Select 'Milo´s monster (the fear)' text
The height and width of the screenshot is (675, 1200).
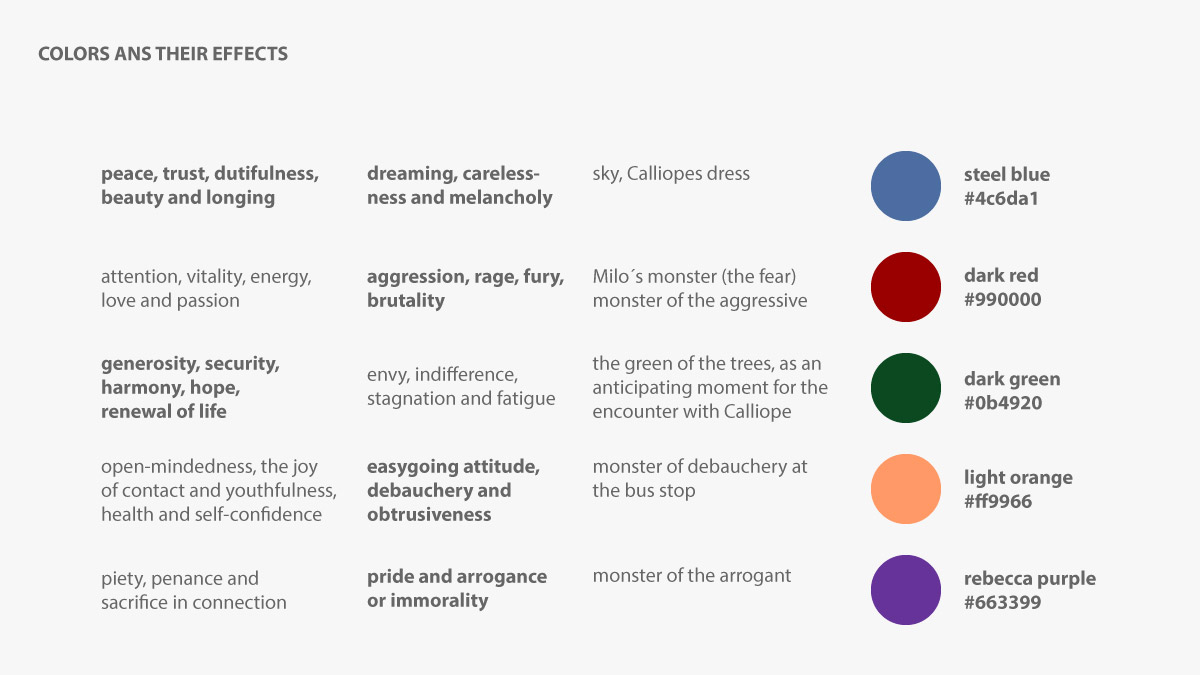point(694,276)
